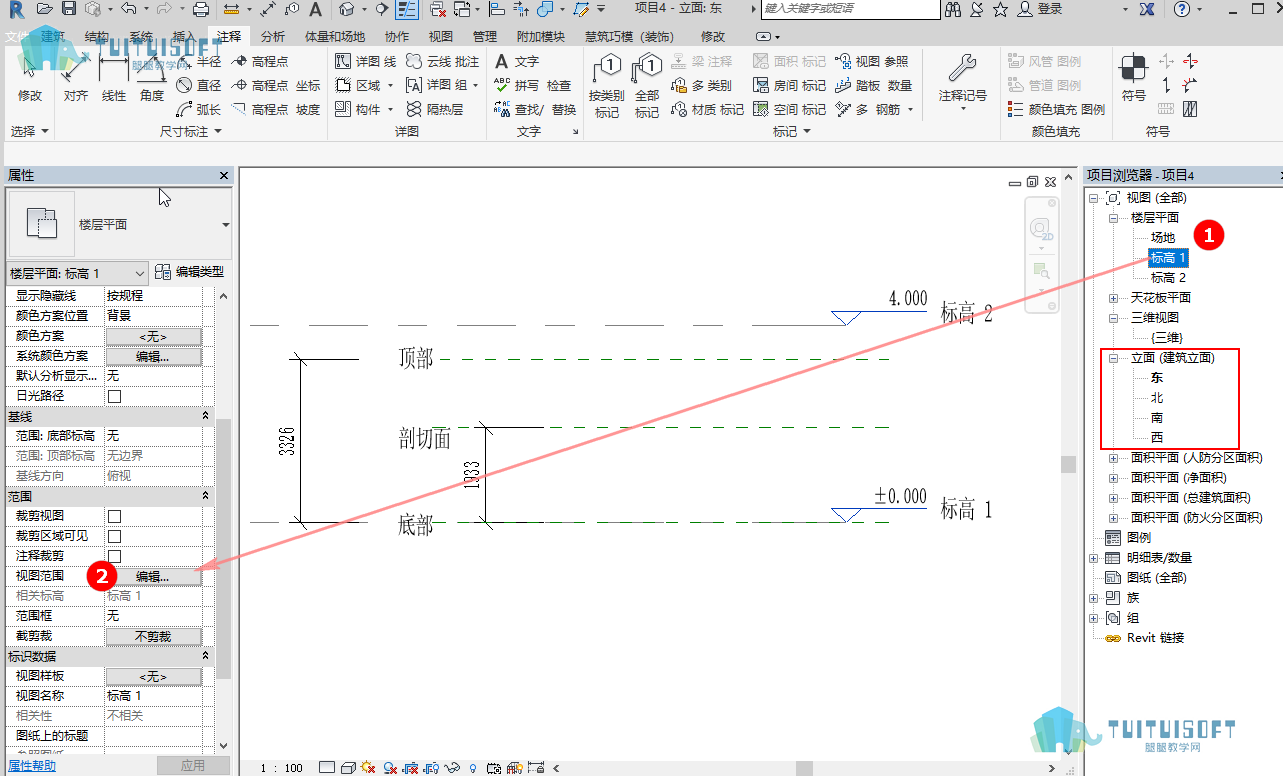Screen dimensions: 1283x776
Task: Click the 材质 标记 material tag tool
Action: 707,110
